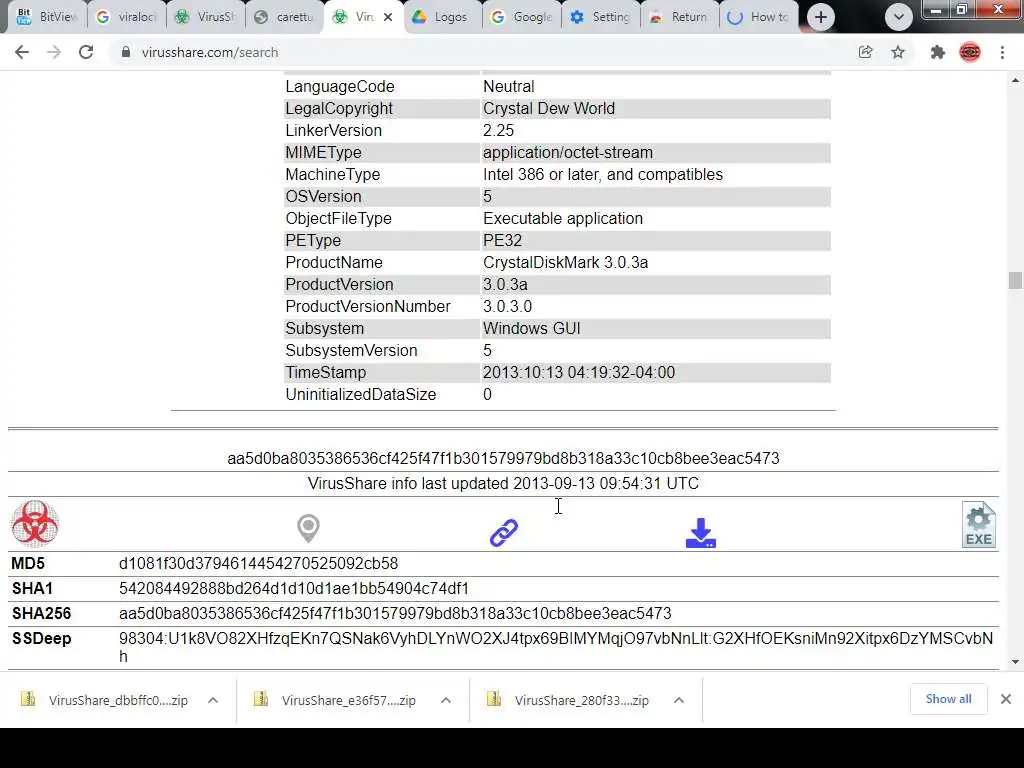Click the UninitializedDataSize label
The height and width of the screenshot is (768, 1024).
point(360,394)
